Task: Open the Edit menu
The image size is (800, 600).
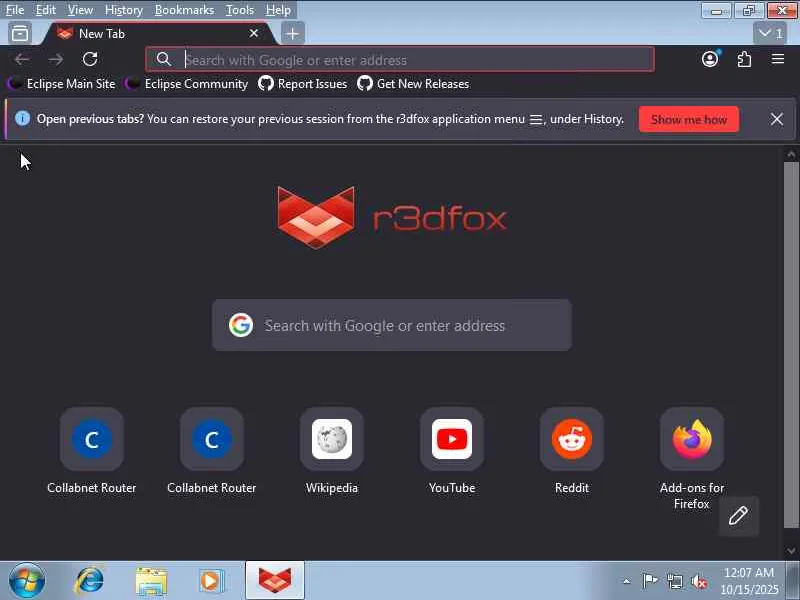Action: [x=45, y=10]
